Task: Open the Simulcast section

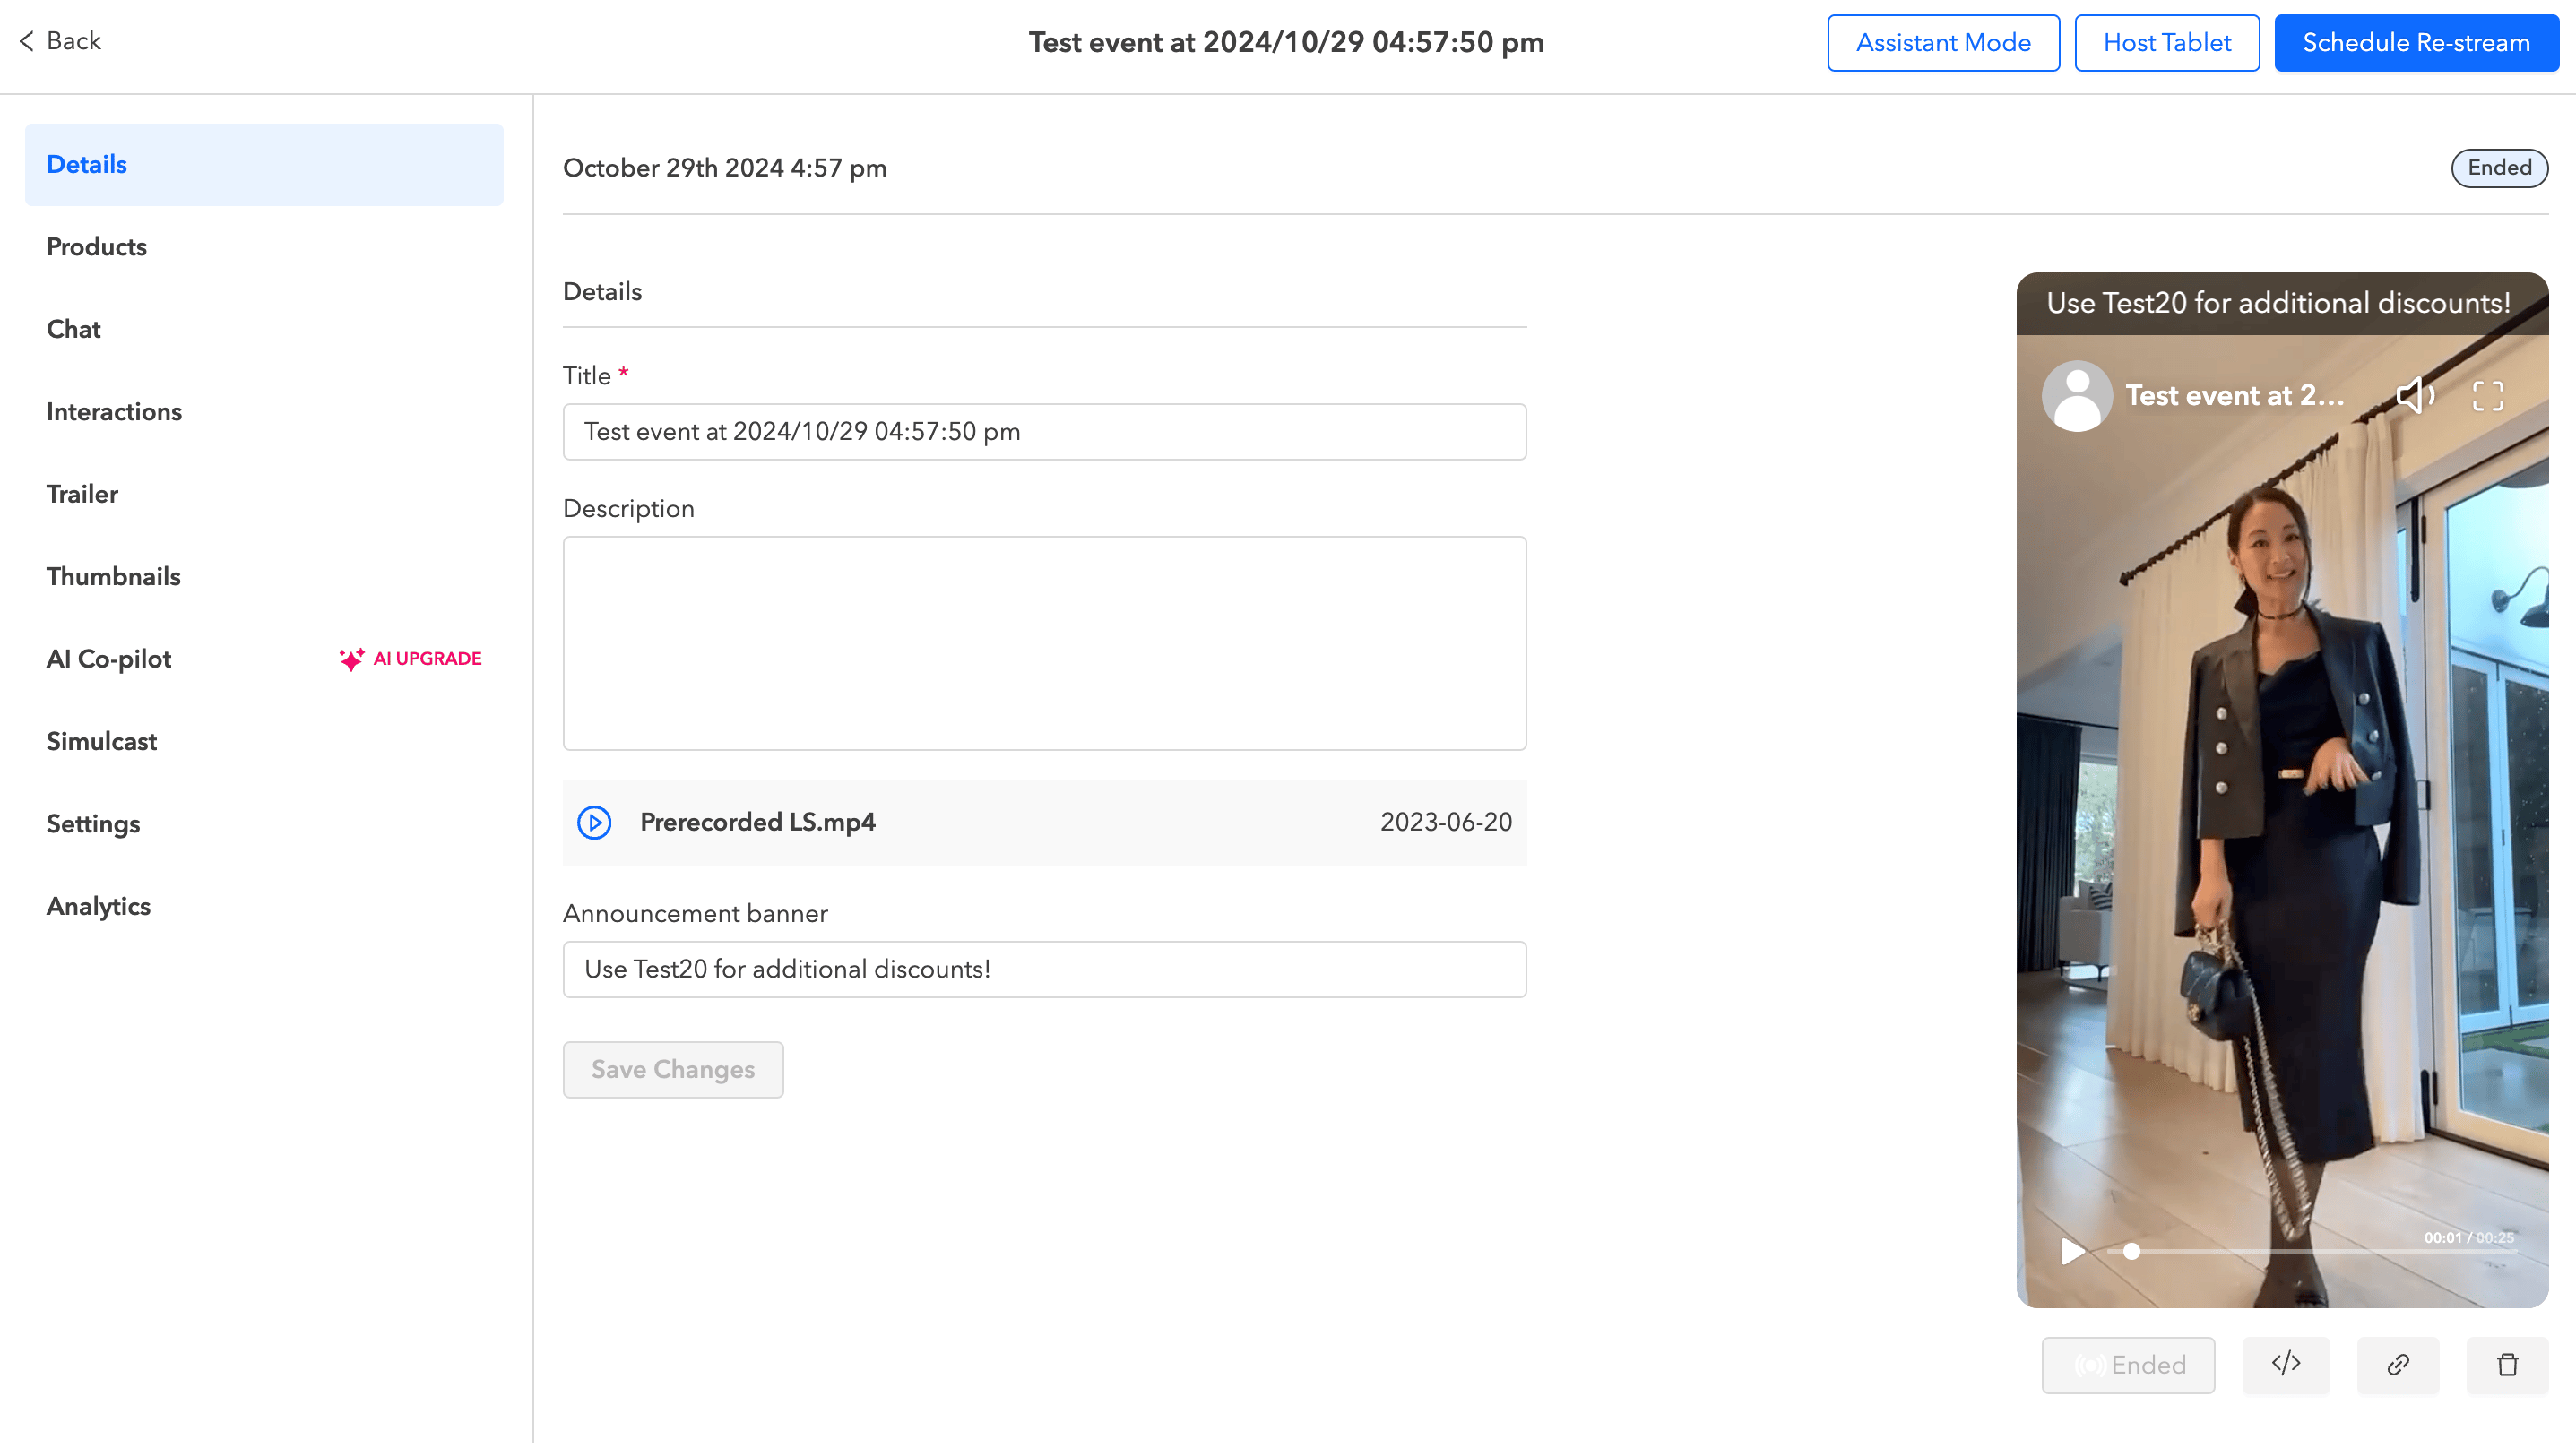Action: point(101,741)
